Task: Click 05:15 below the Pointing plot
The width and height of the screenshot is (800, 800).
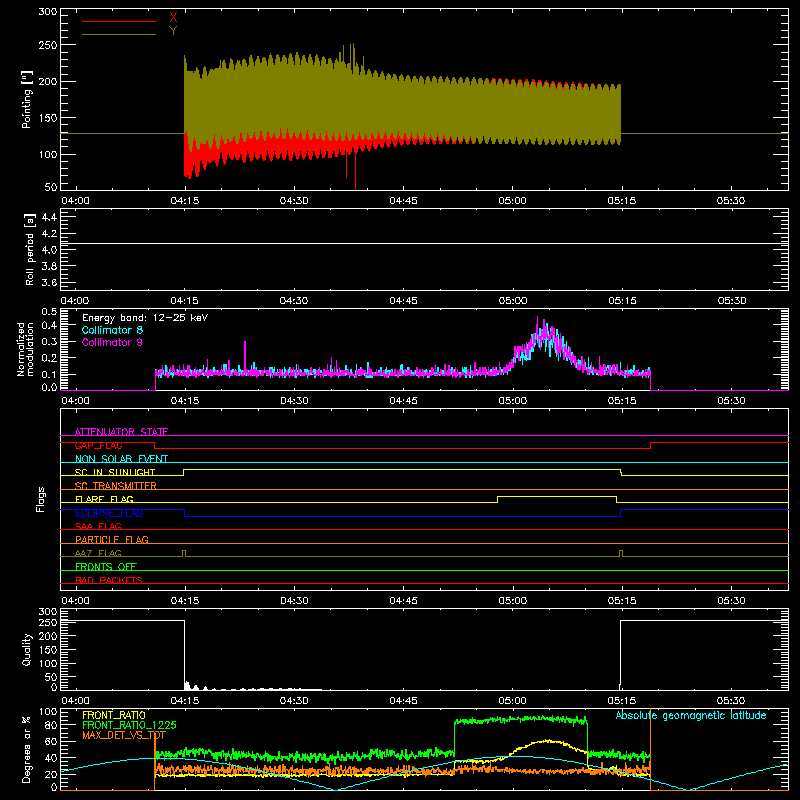Action: (621, 201)
